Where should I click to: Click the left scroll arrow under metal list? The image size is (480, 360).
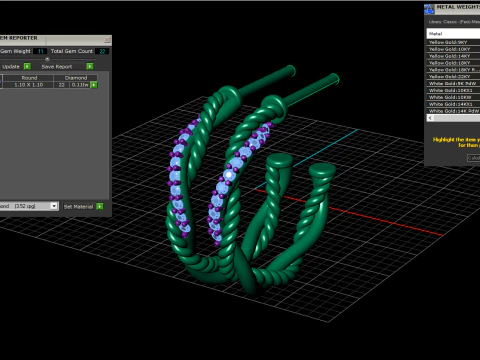pyautogui.click(x=430, y=118)
